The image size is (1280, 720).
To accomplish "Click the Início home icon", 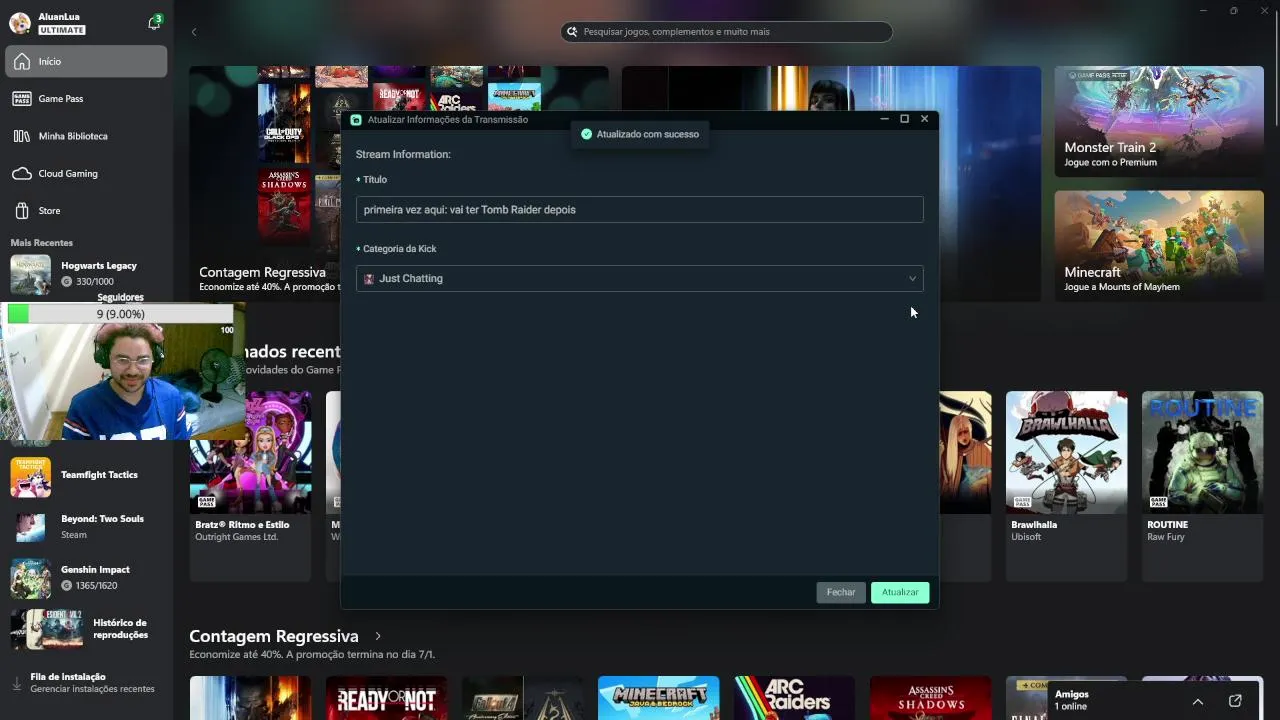I will [22, 61].
